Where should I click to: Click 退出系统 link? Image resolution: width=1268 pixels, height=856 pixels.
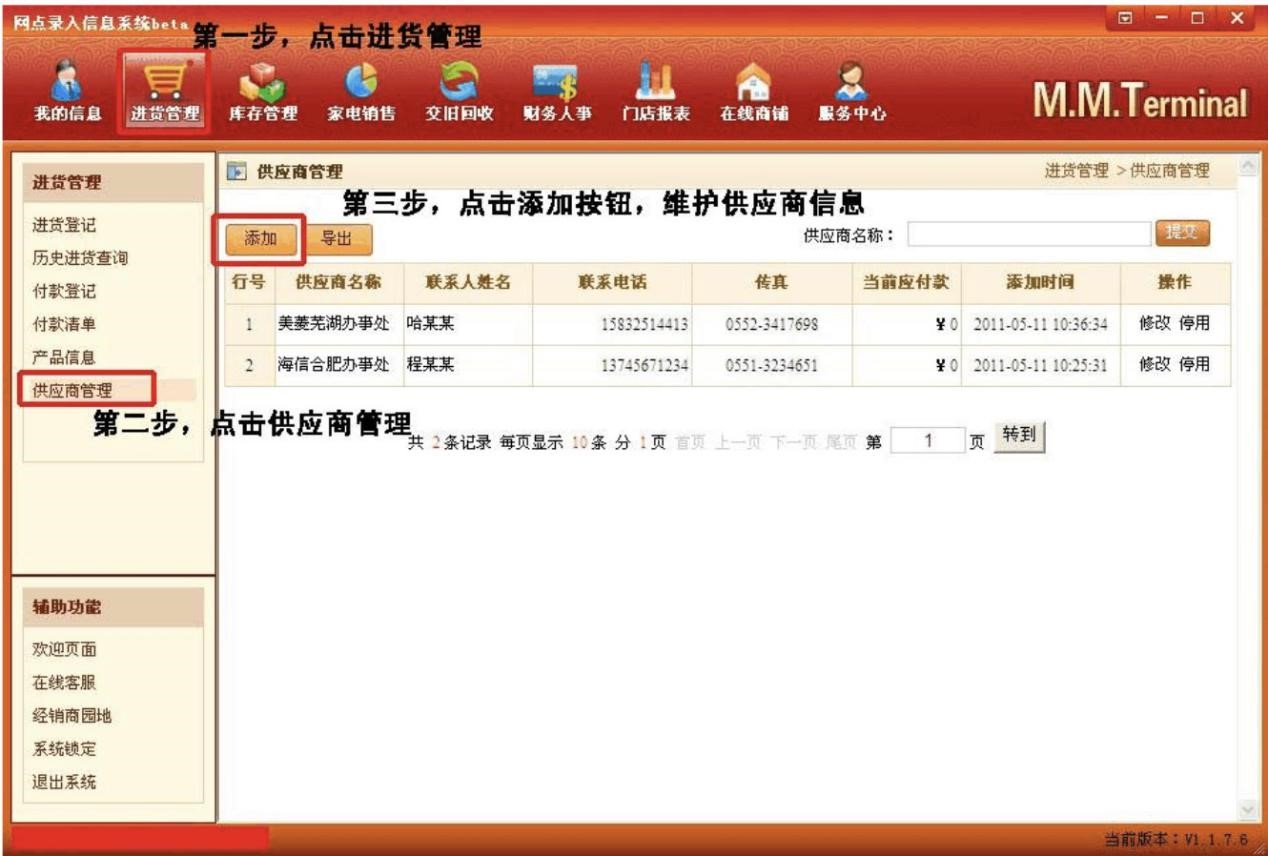(x=65, y=782)
